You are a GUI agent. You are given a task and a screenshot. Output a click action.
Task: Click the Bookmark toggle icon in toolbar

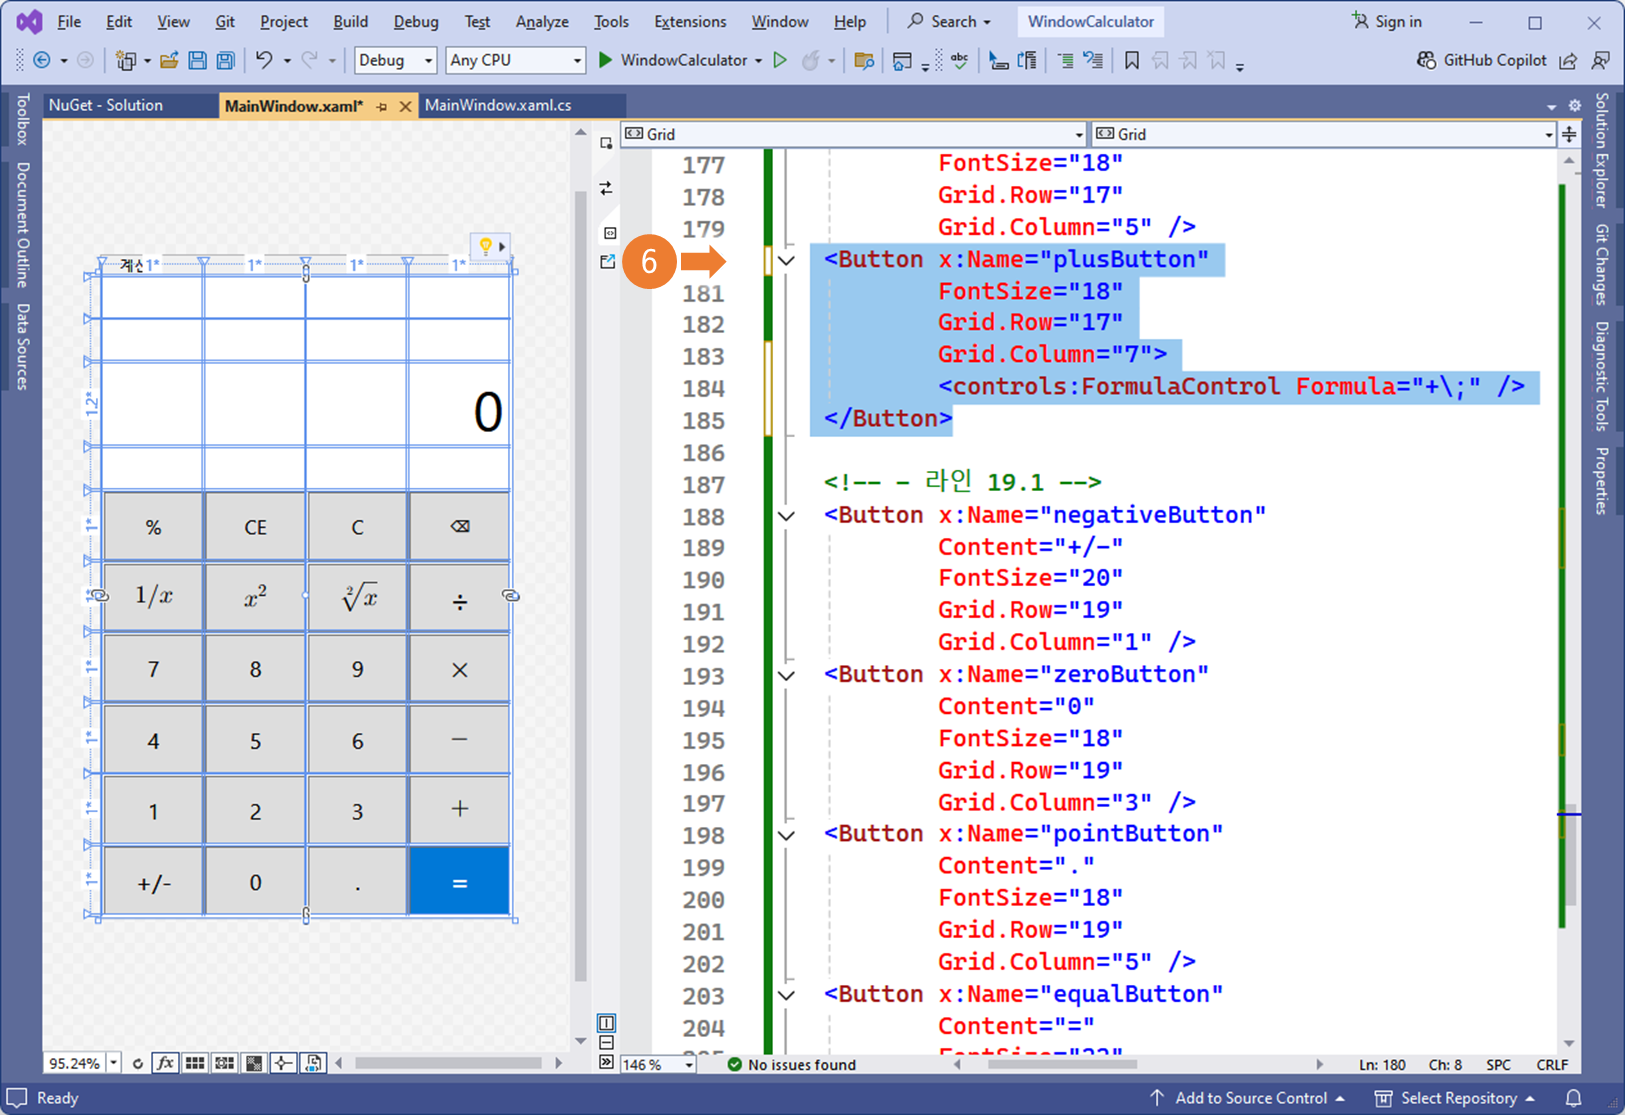pyautogui.click(x=1131, y=61)
